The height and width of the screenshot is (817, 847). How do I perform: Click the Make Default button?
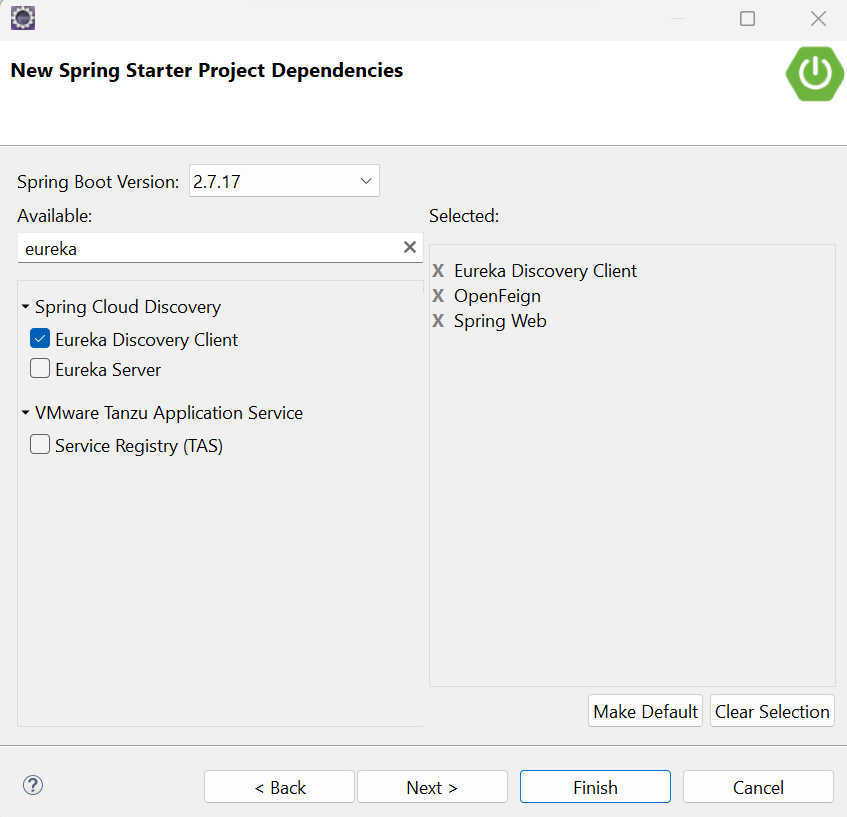[x=646, y=712]
